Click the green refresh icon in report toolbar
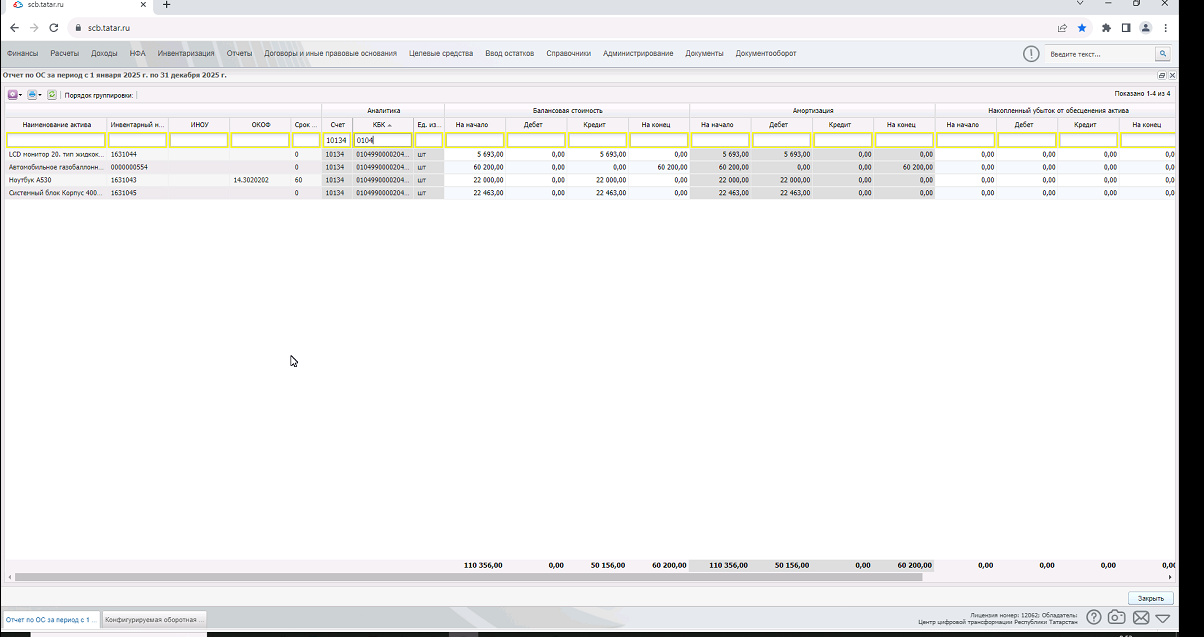1204x637 pixels. [x=52, y=95]
